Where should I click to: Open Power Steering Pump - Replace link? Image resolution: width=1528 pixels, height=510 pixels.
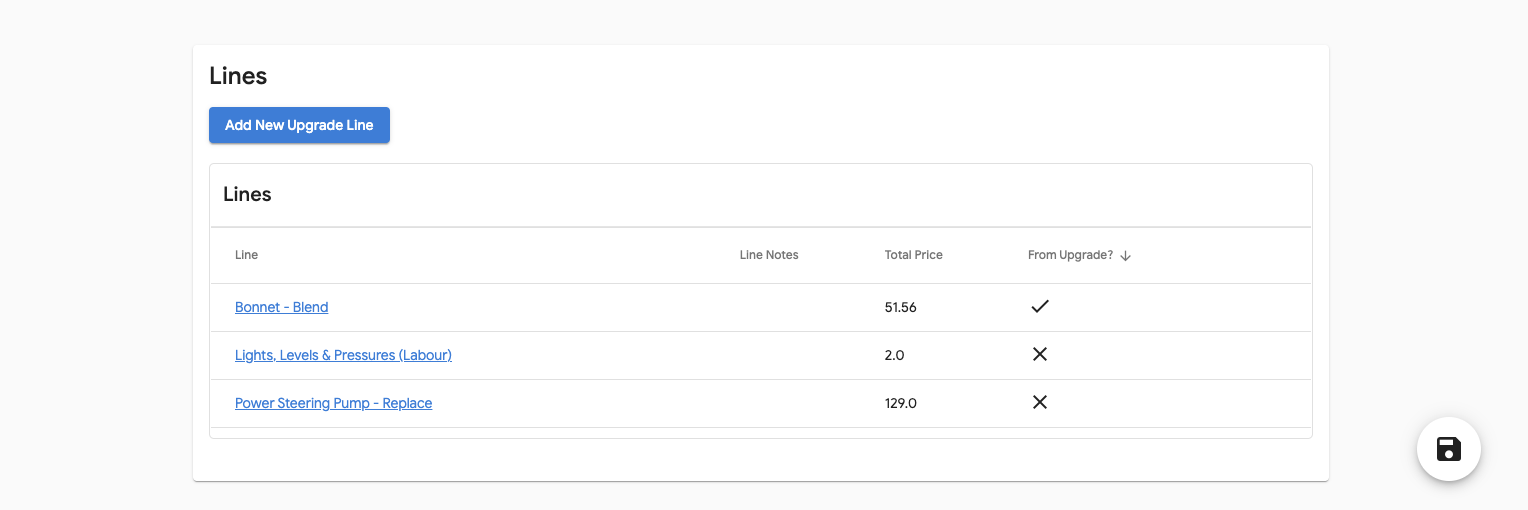click(x=333, y=403)
